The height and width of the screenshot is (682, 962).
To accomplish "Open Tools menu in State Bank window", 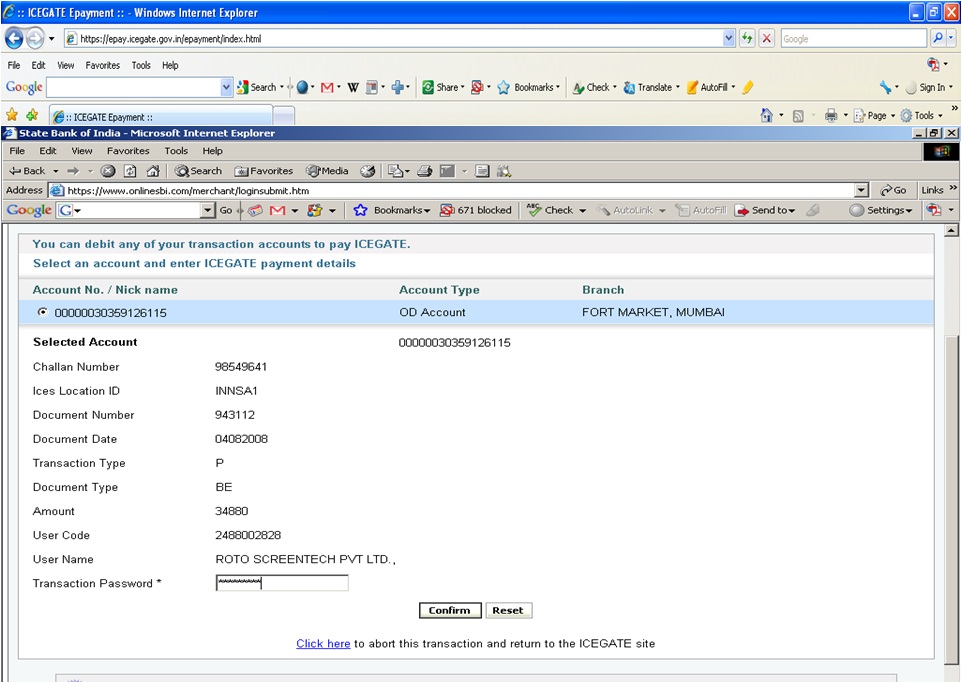I will [176, 151].
